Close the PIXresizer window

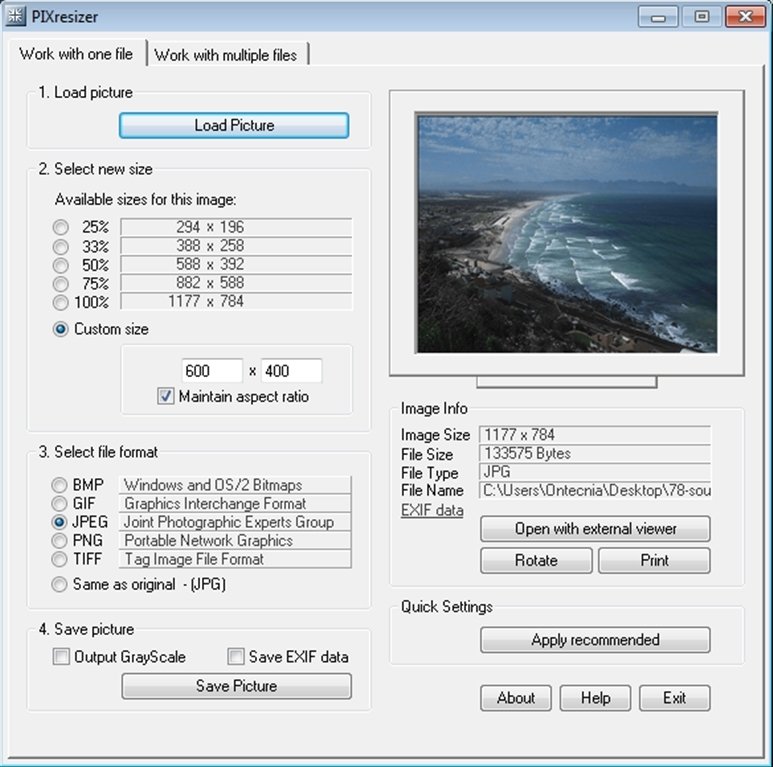click(x=745, y=17)
